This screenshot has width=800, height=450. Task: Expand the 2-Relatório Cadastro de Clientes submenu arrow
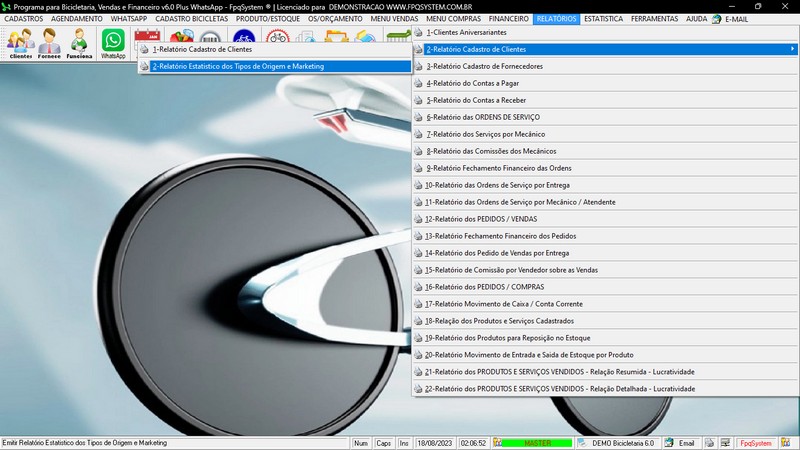(x=792, y=49)
